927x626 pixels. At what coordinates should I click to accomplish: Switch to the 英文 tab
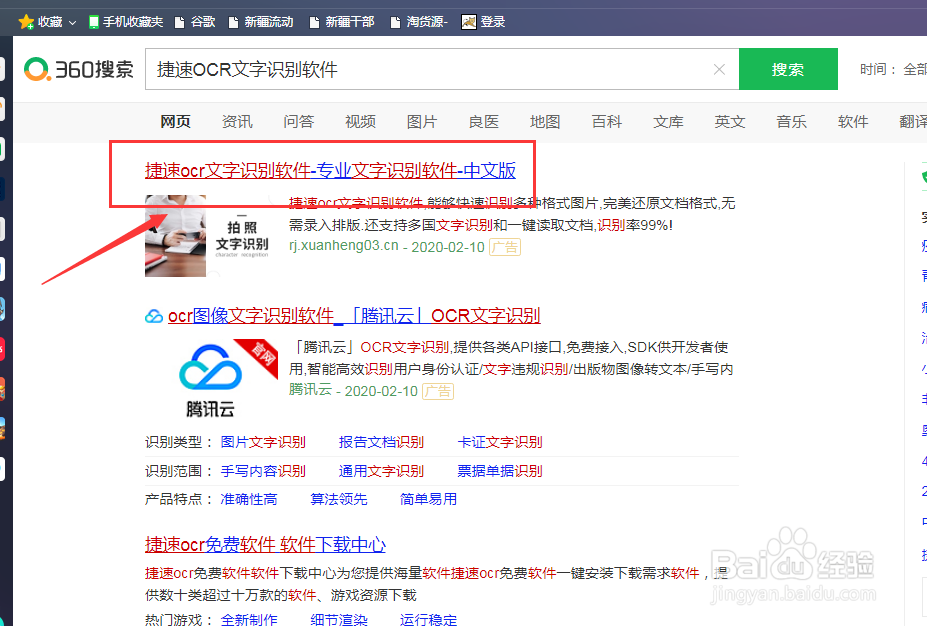[x=730, y=122]
